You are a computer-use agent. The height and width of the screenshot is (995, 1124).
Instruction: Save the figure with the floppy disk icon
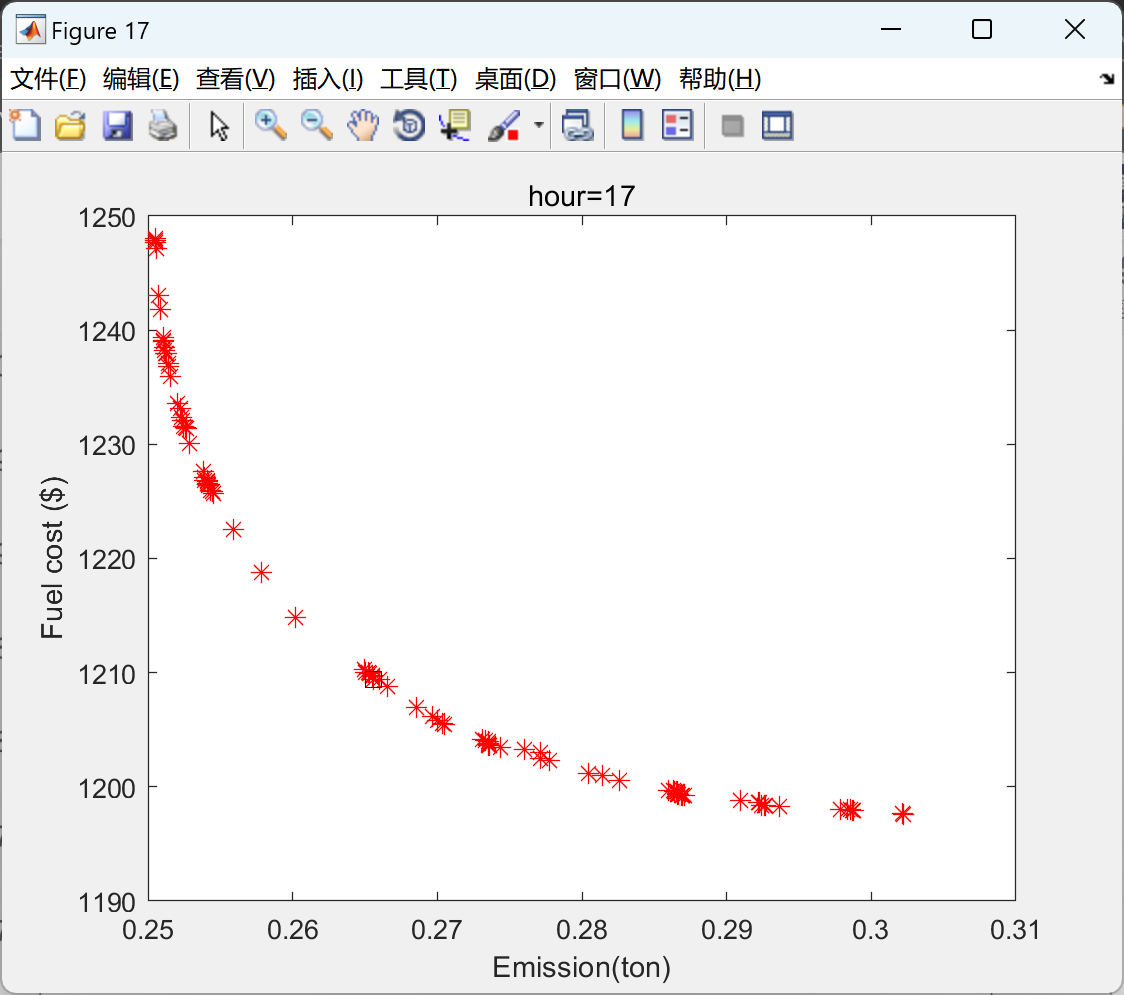click(117, 125)
